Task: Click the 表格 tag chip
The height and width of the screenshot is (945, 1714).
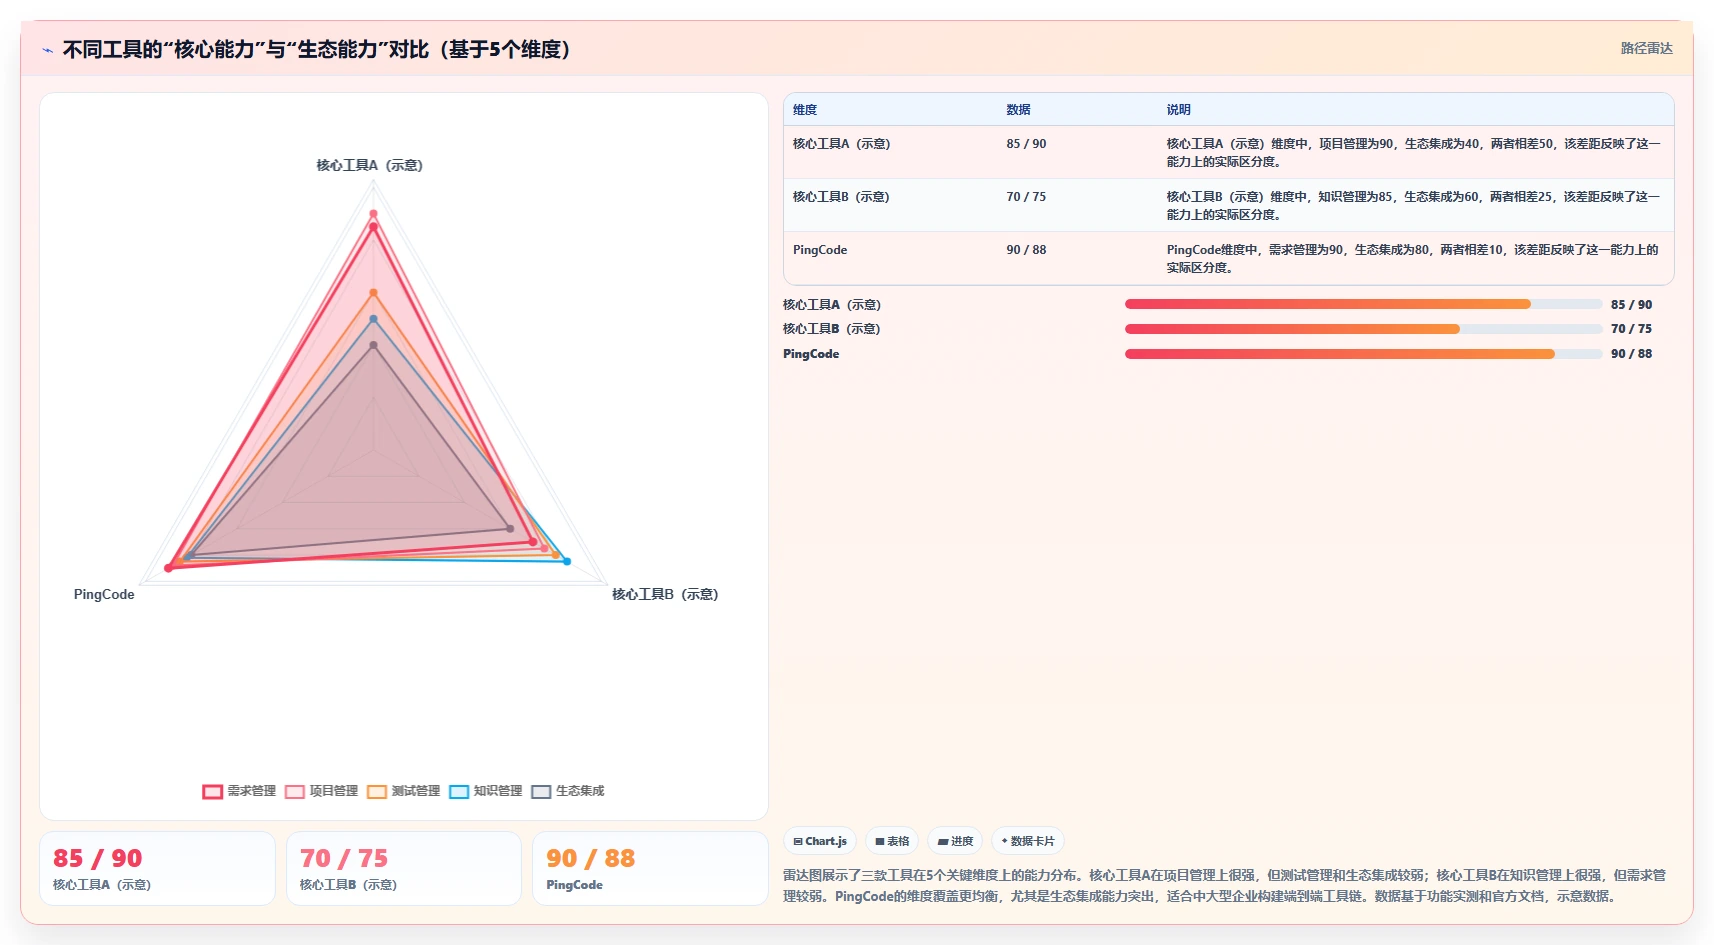Action: pos(892,841)
